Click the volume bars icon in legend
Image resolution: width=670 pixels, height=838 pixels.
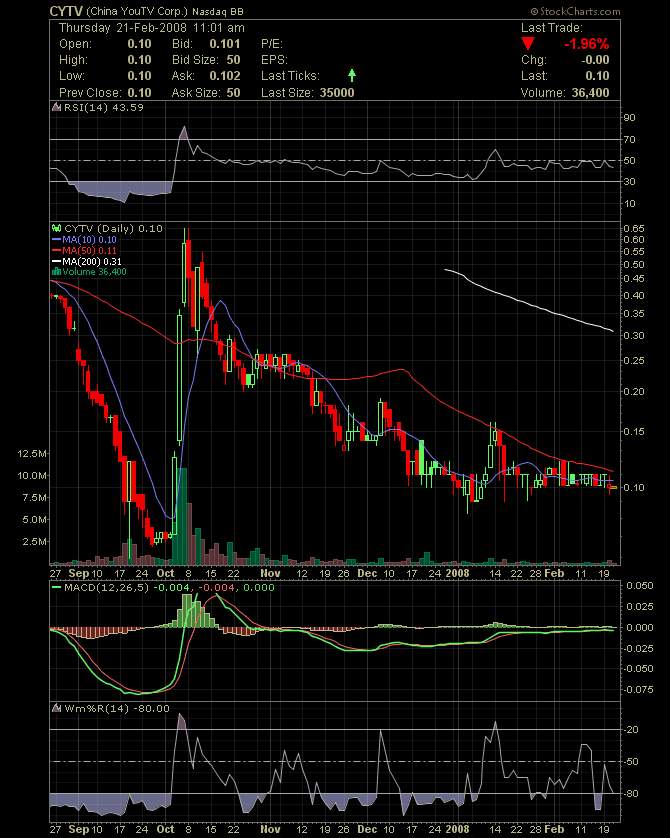click(x=56, y=271)
